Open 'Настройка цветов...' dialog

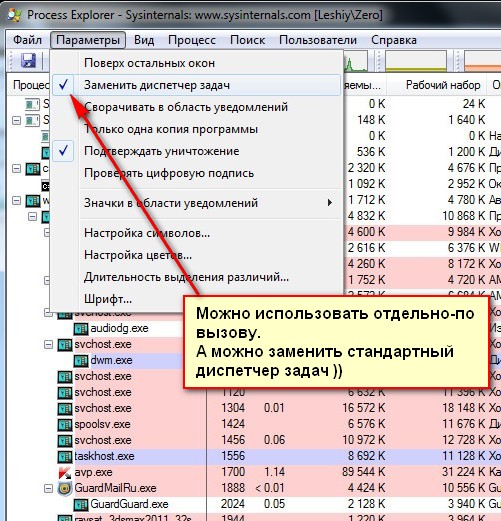pyautogui.click(x=197, y=255)
